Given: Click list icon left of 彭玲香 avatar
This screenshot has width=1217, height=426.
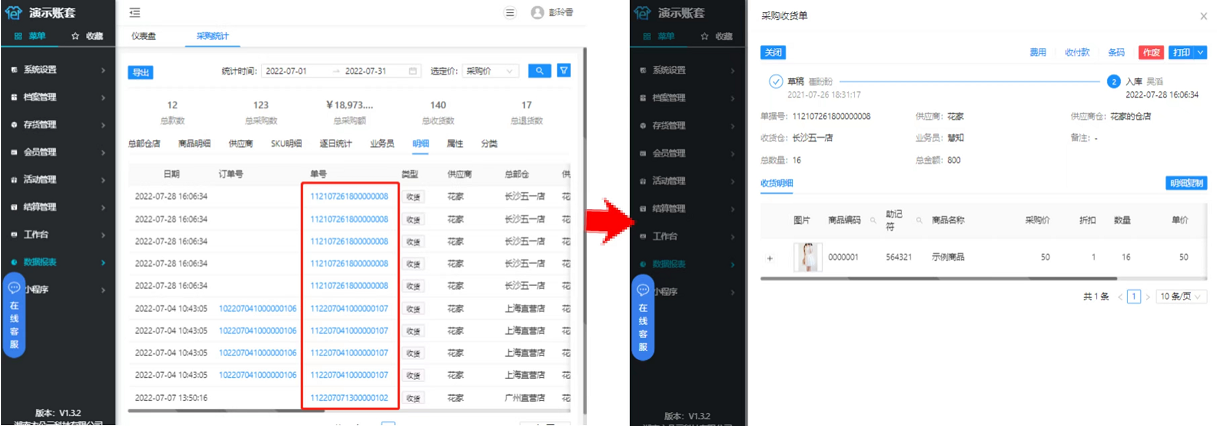Looking at the screenshot, I should (x=510, y=12).
